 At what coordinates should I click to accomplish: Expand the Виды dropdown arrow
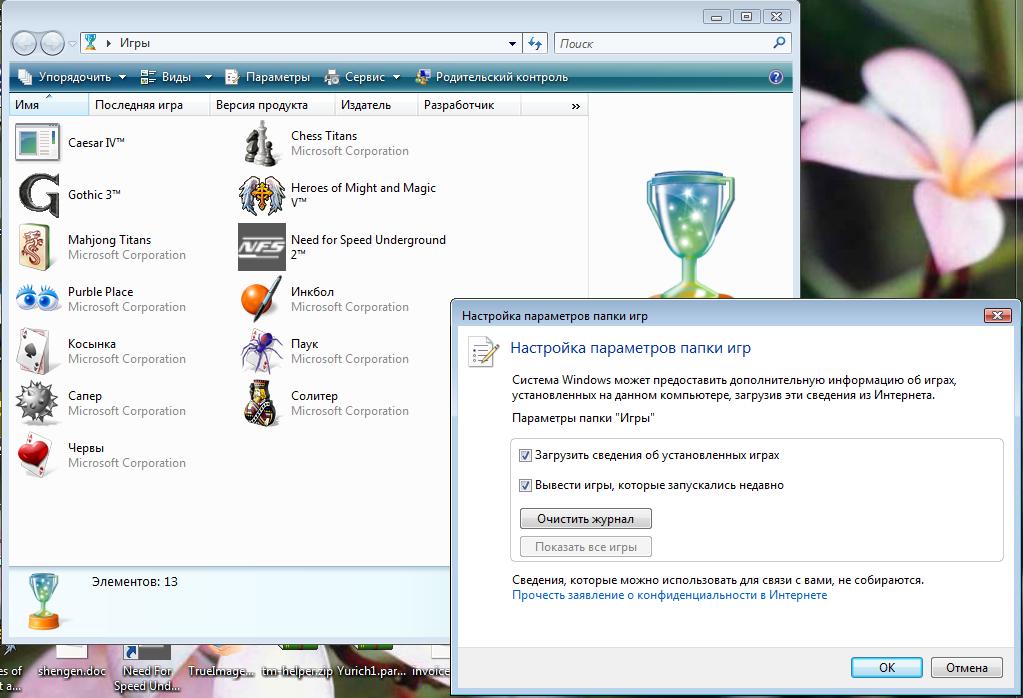pyautogui.click(x=208, y=77)
